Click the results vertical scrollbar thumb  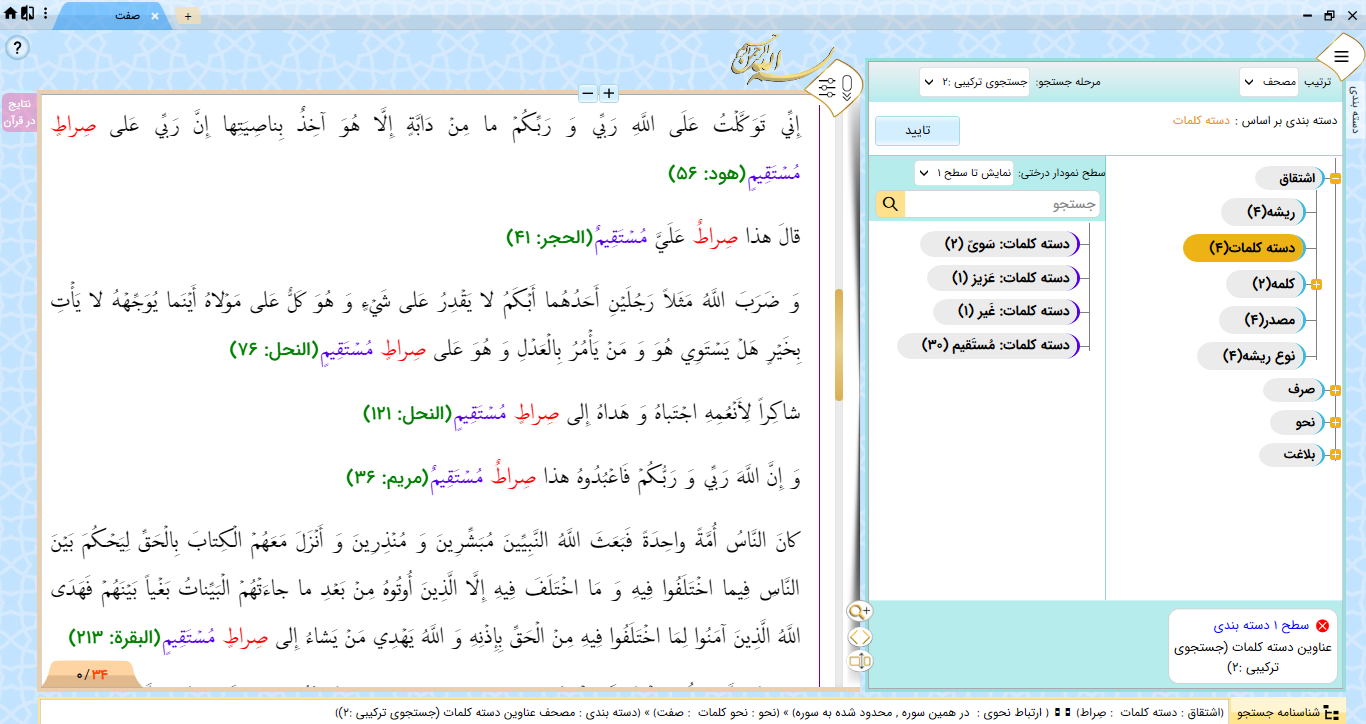(x=839, y=345)
